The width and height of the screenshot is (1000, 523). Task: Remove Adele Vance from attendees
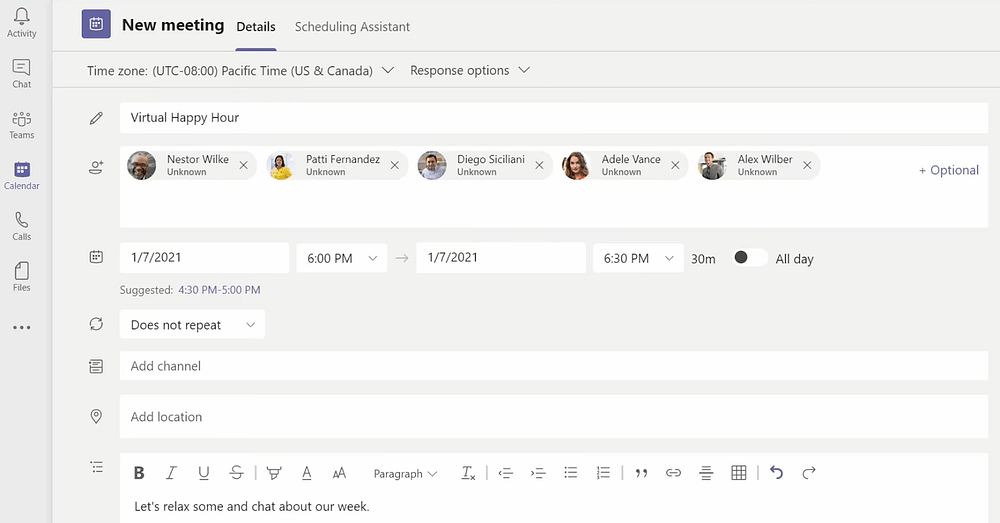675,166
